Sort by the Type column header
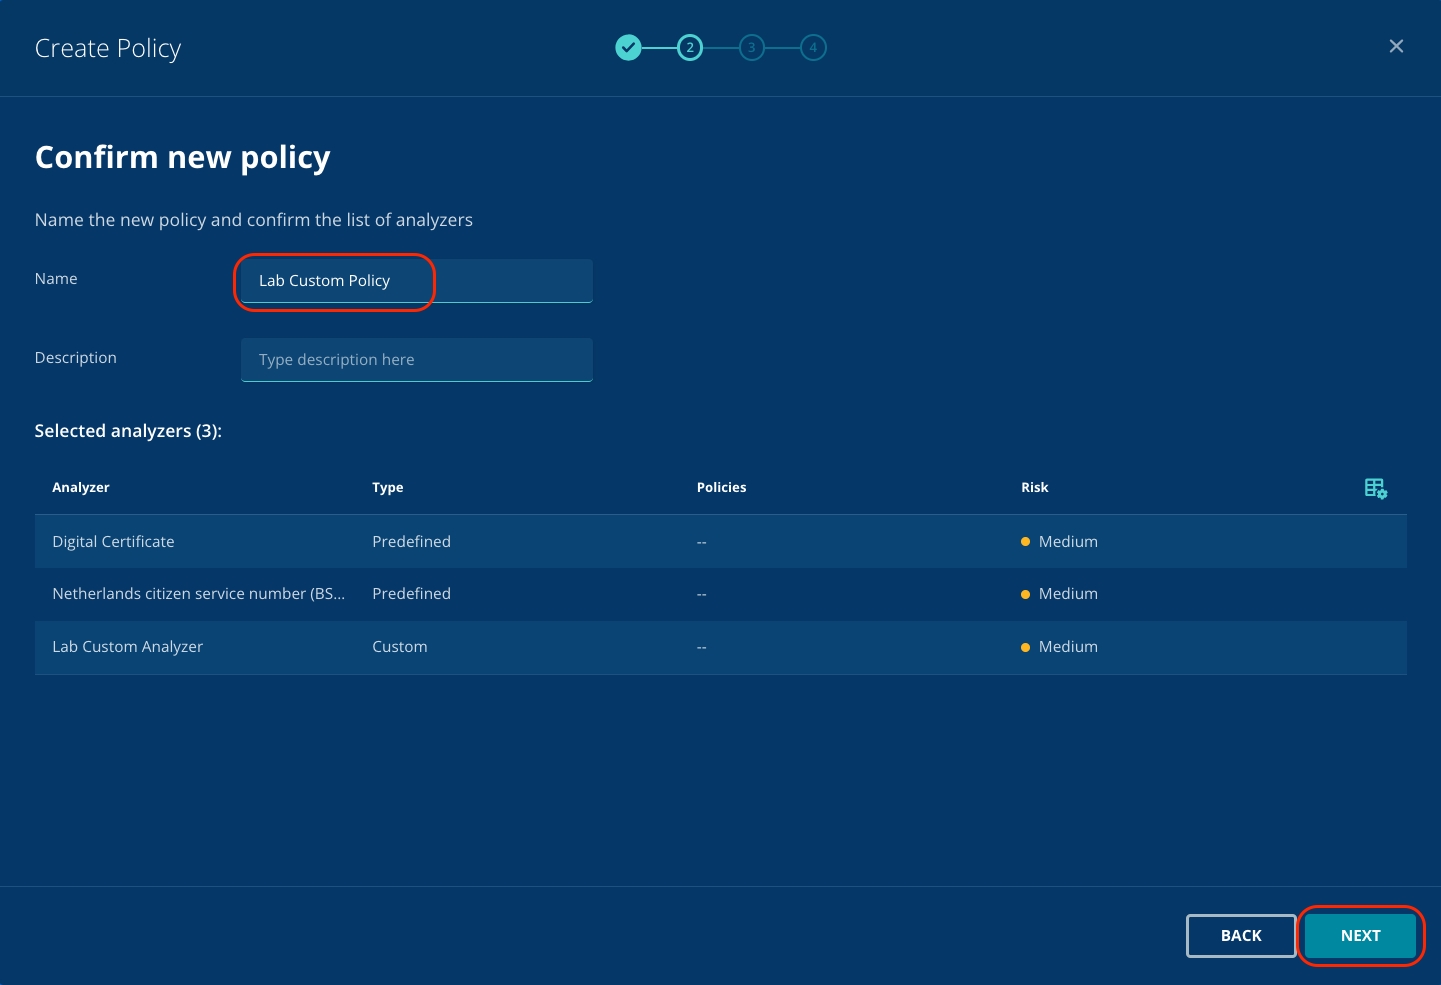Screen dimensions: 1441x985 click(x=388, y=488)
